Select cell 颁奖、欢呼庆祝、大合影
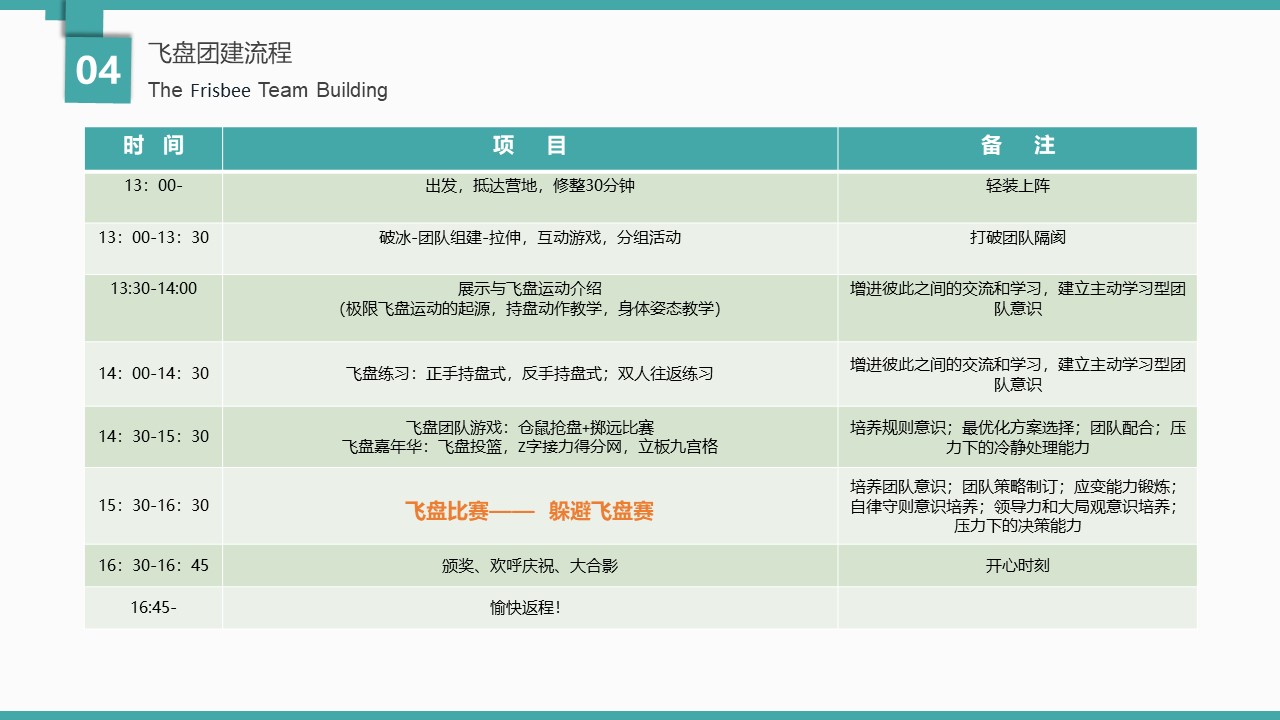The image size is (1280, 720). [x=530, y=565]
